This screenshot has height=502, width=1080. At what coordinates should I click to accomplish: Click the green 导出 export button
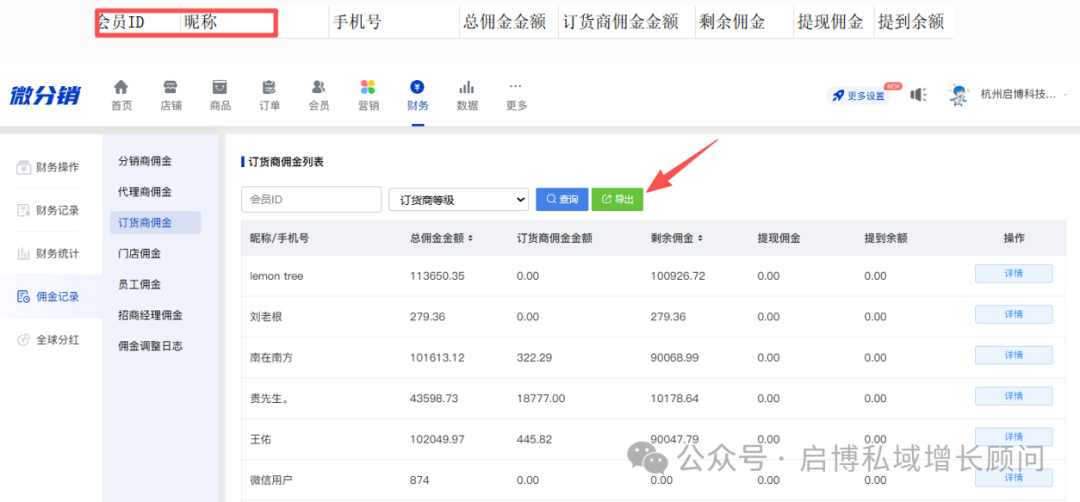tap(617, 200)
